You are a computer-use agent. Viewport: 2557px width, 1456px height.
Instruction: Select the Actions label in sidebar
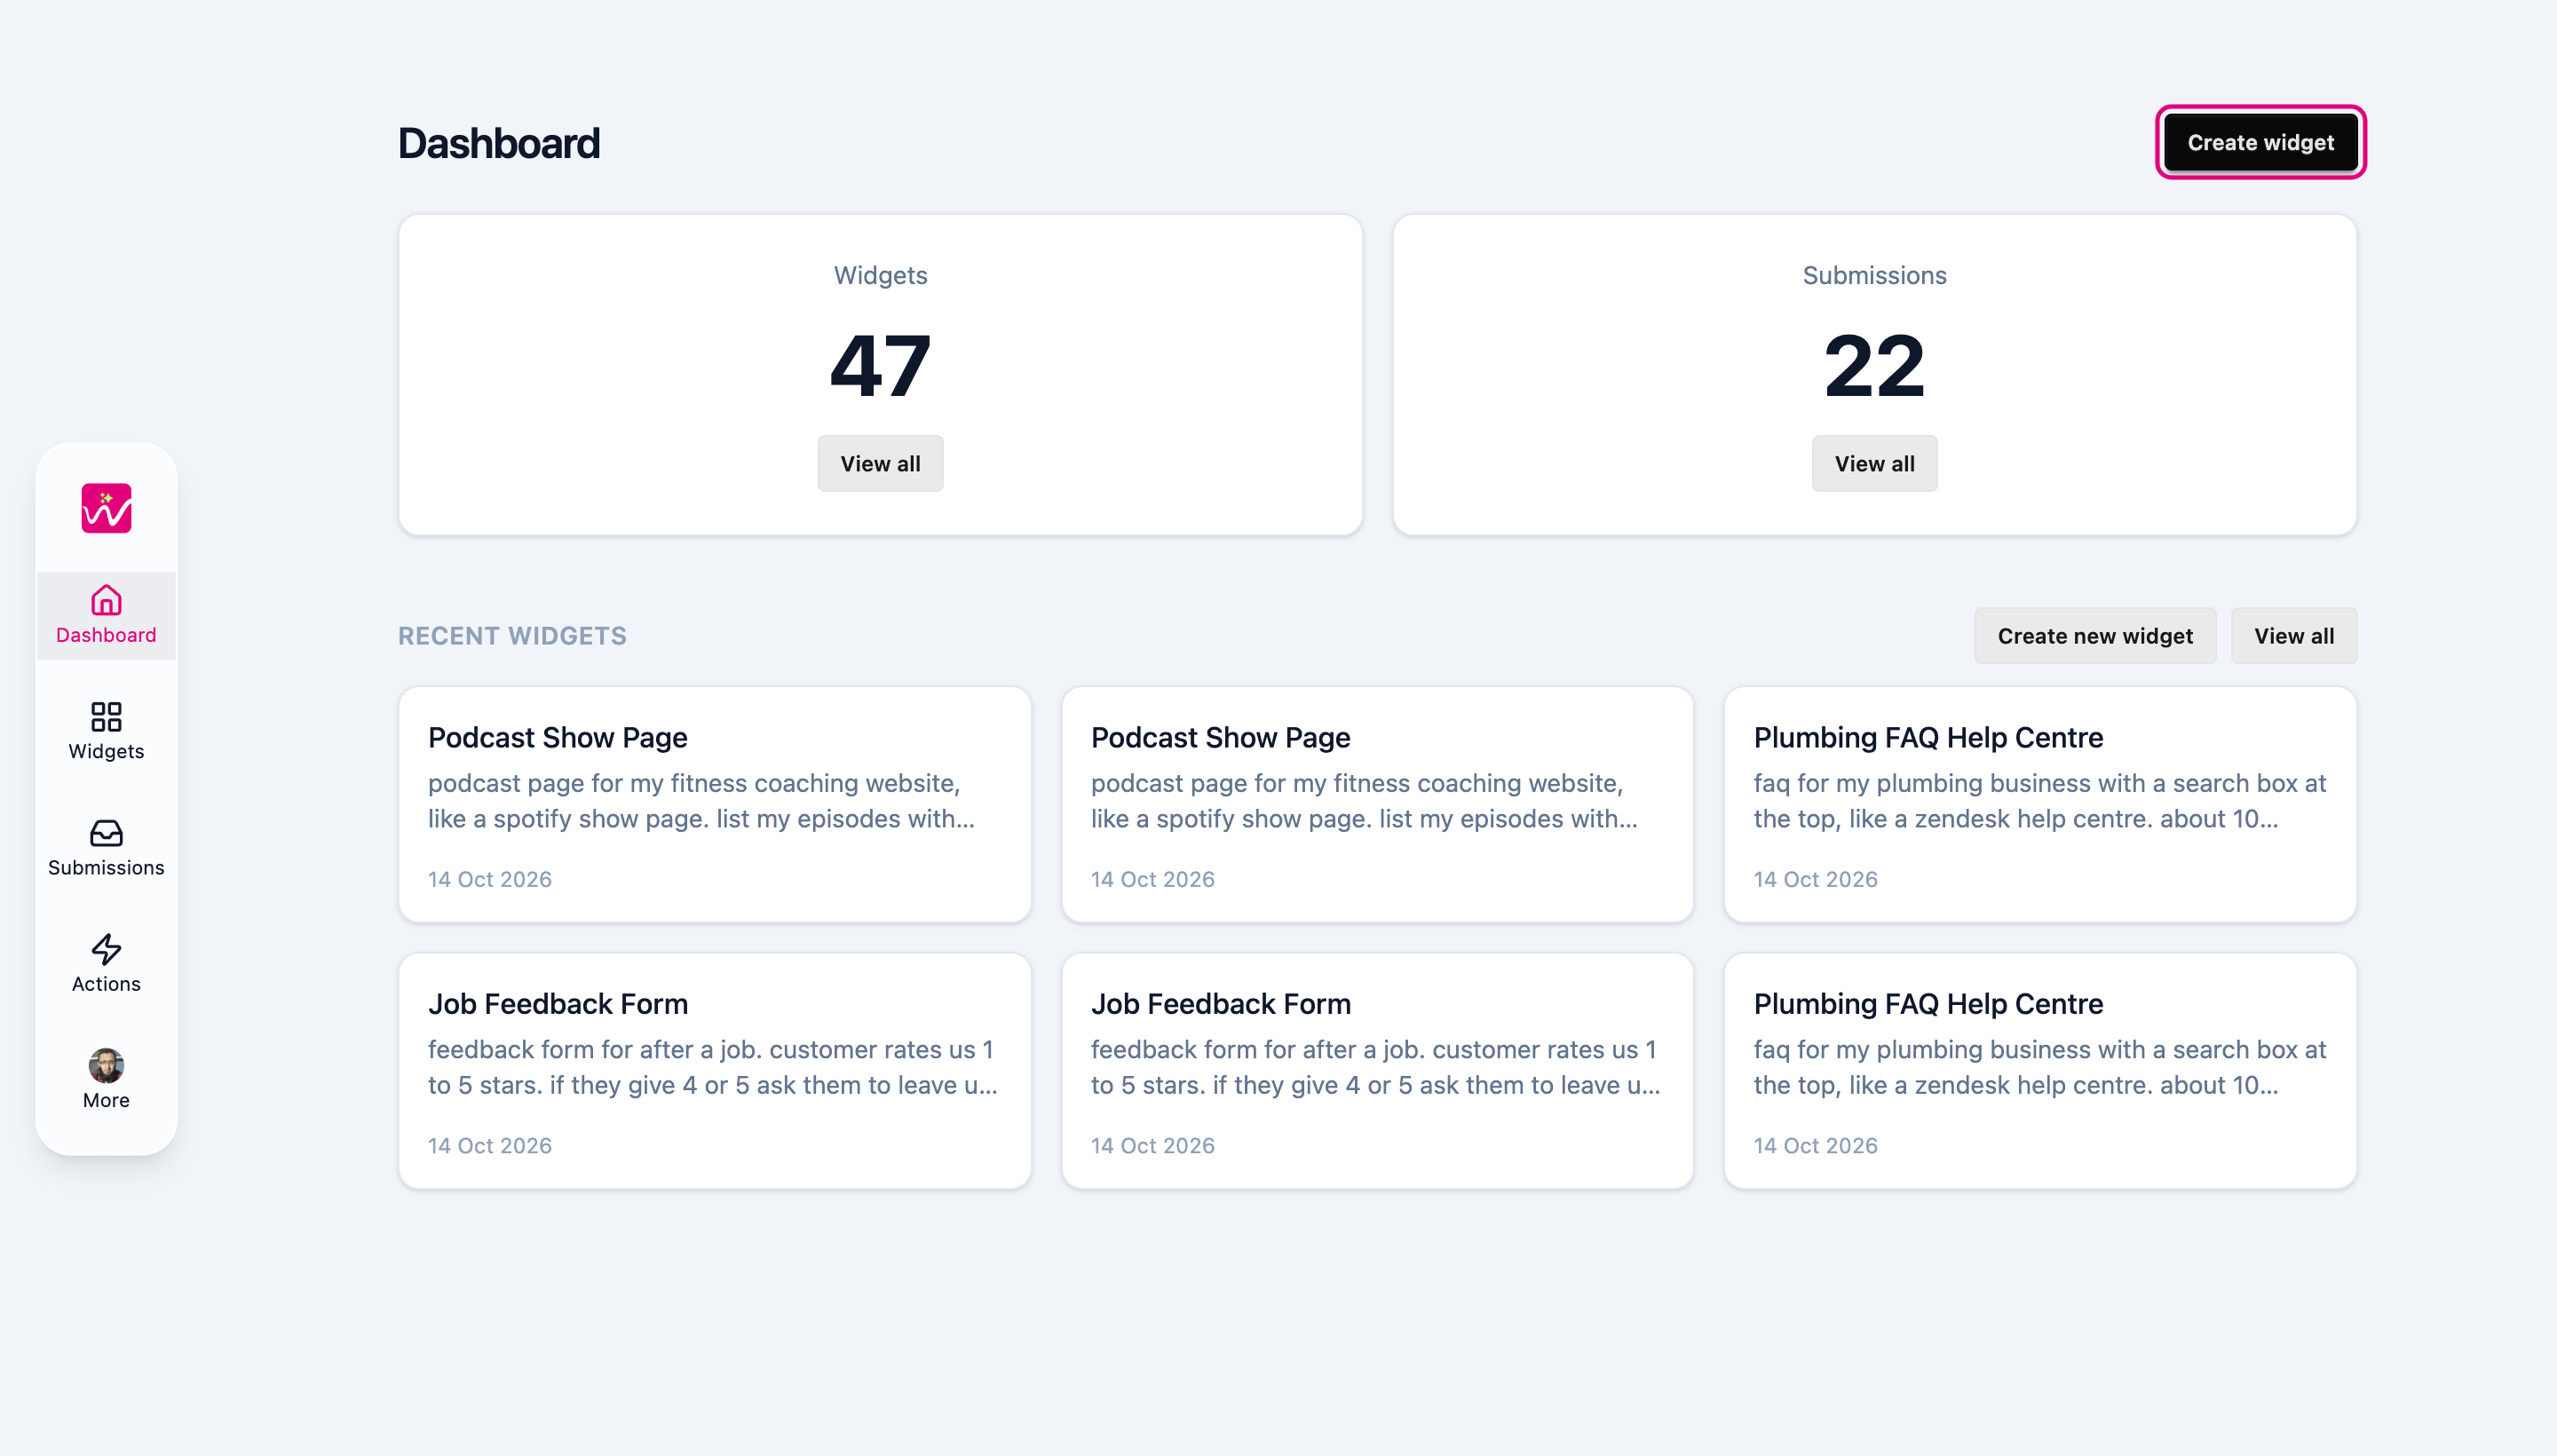click(106, 983)
